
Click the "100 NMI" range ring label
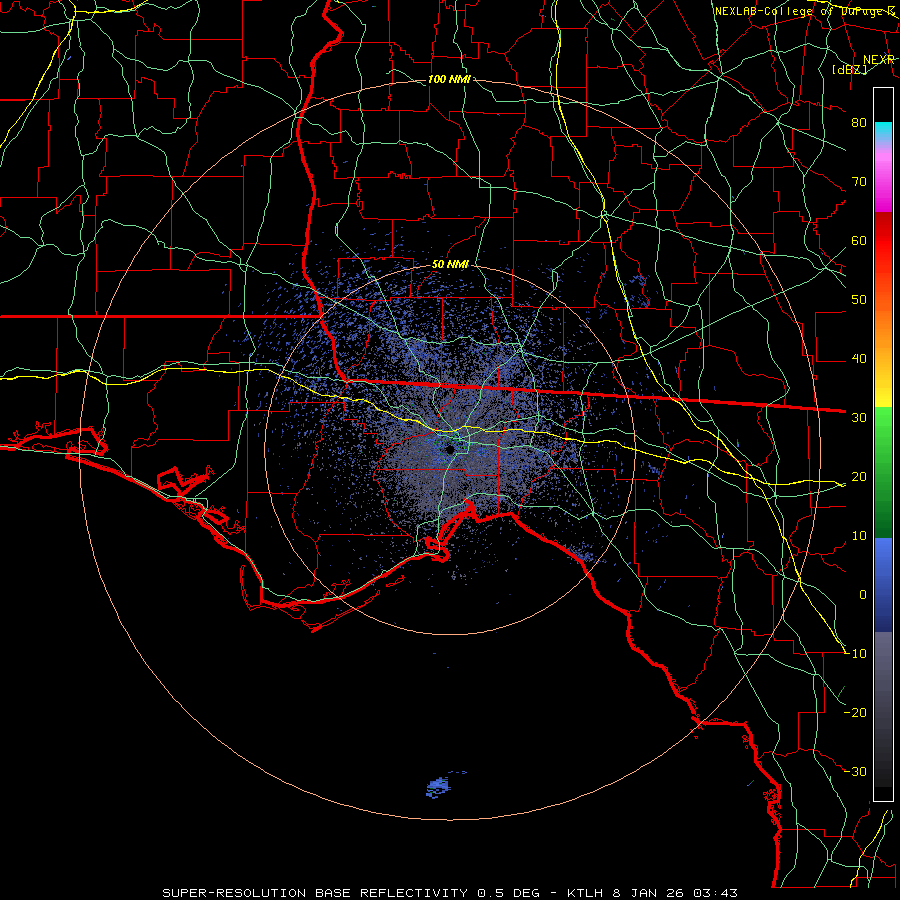coord(449,79)
